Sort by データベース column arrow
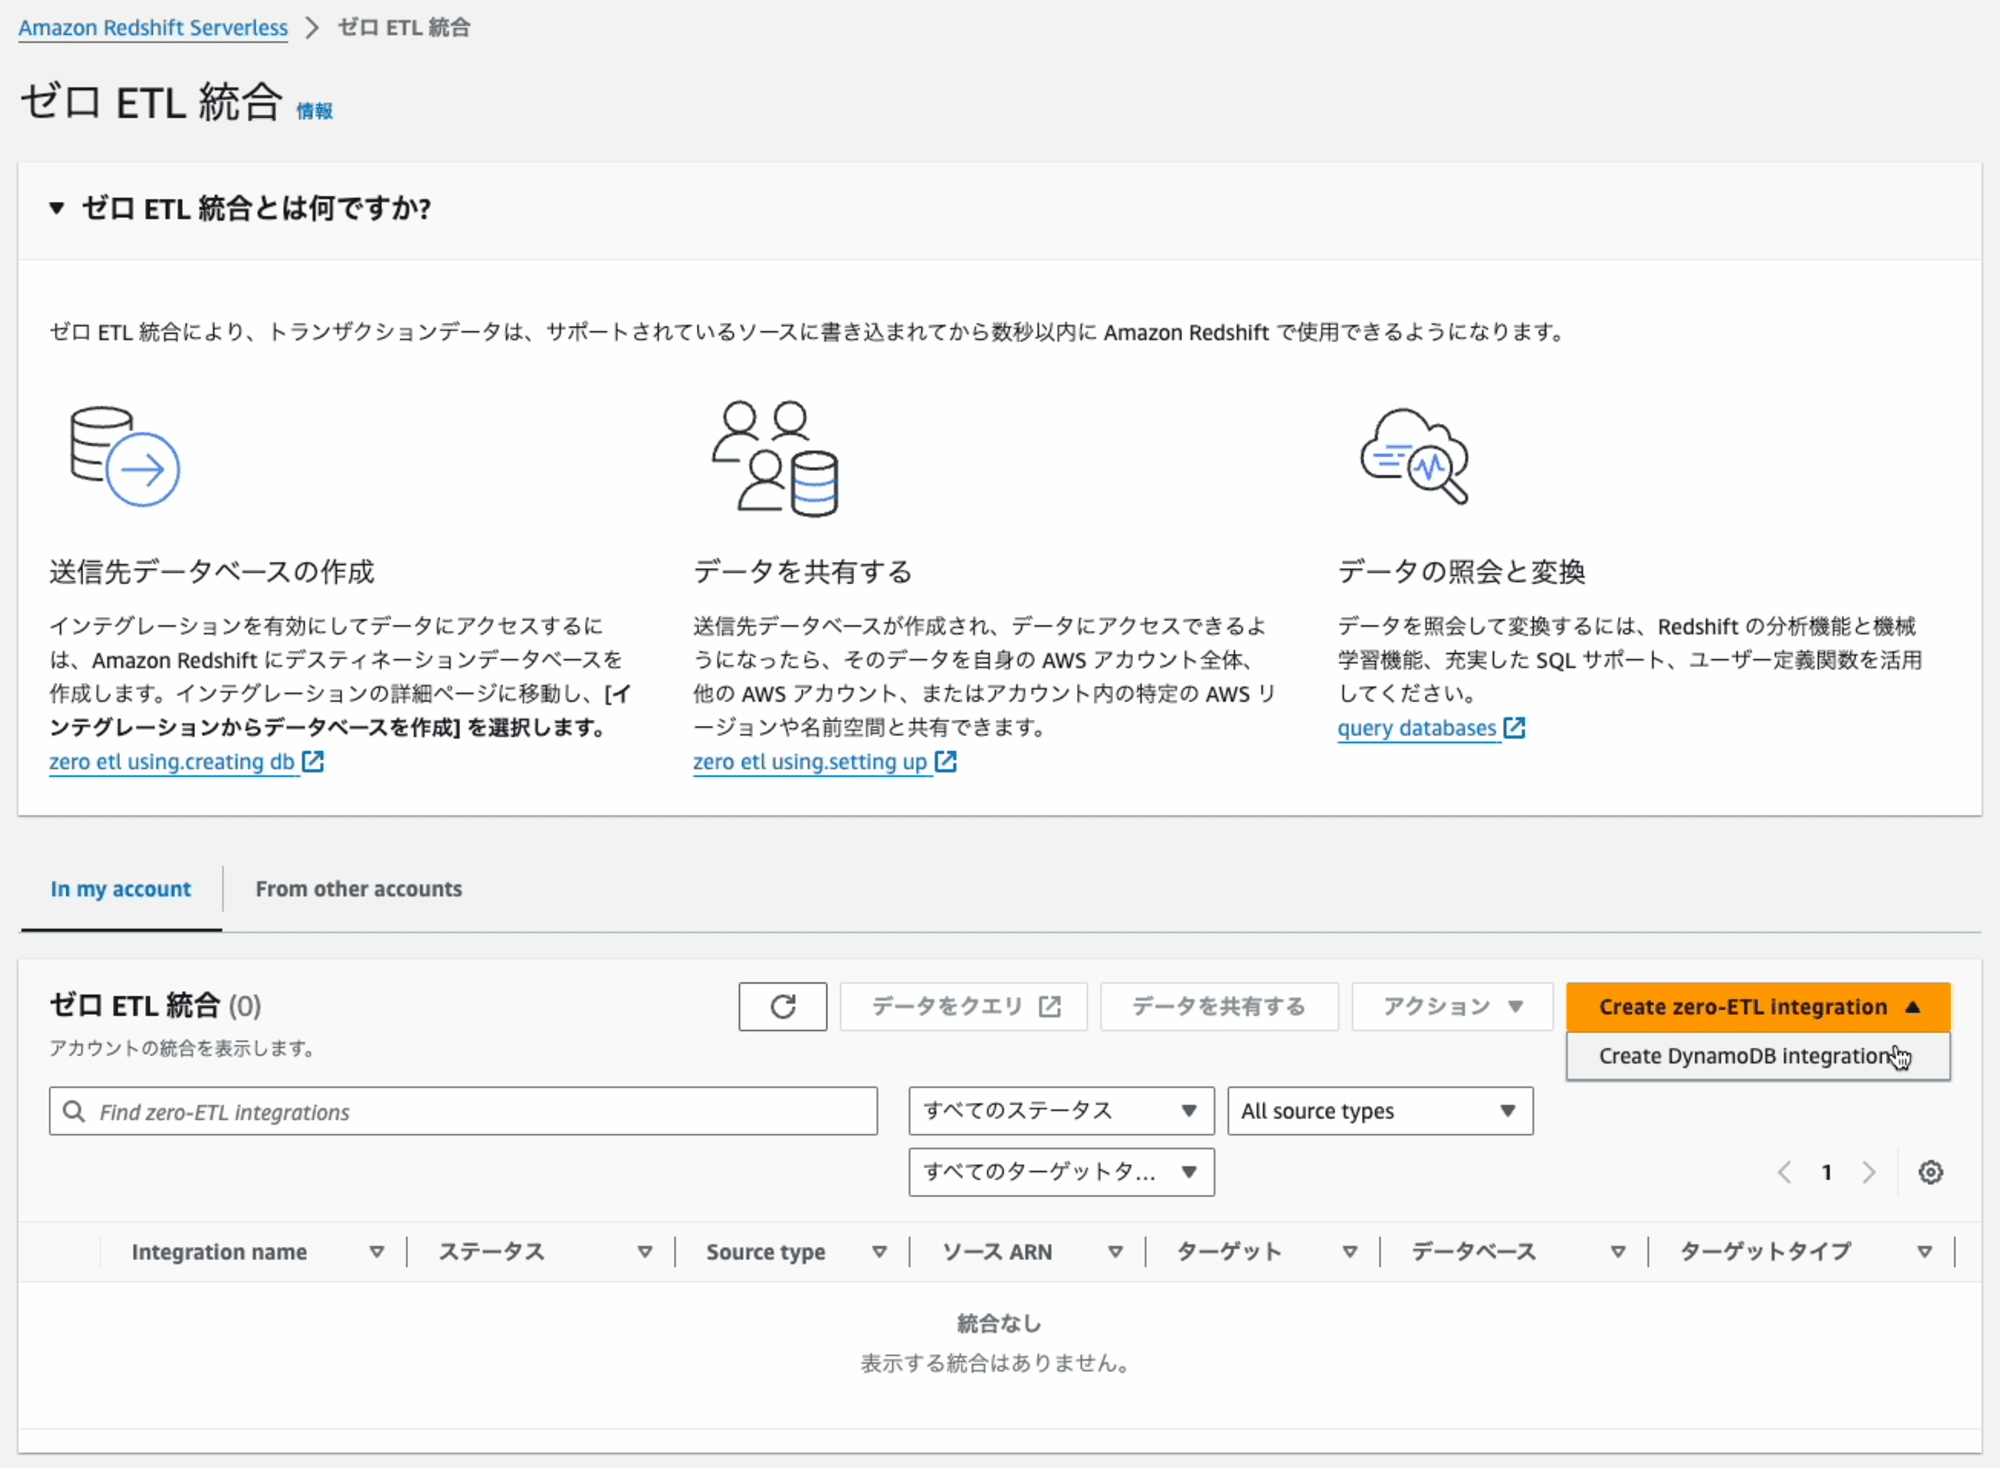Image resolution: width=2000 pixels, height=1468 pixels. point(1617,1251)
